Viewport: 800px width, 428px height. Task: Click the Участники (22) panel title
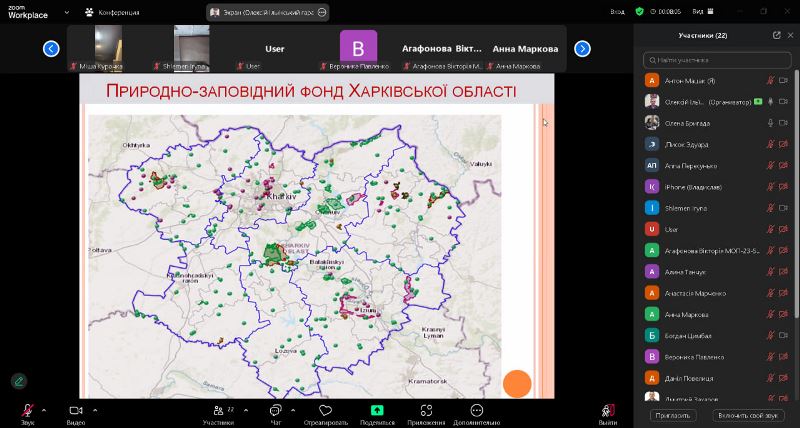pos(703,35)
